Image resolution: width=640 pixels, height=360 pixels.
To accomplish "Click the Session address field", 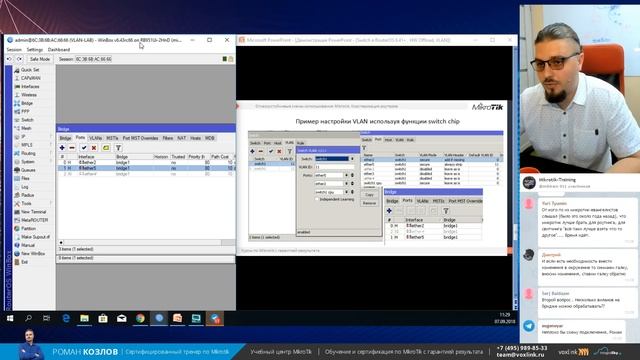I will [93, 59].
